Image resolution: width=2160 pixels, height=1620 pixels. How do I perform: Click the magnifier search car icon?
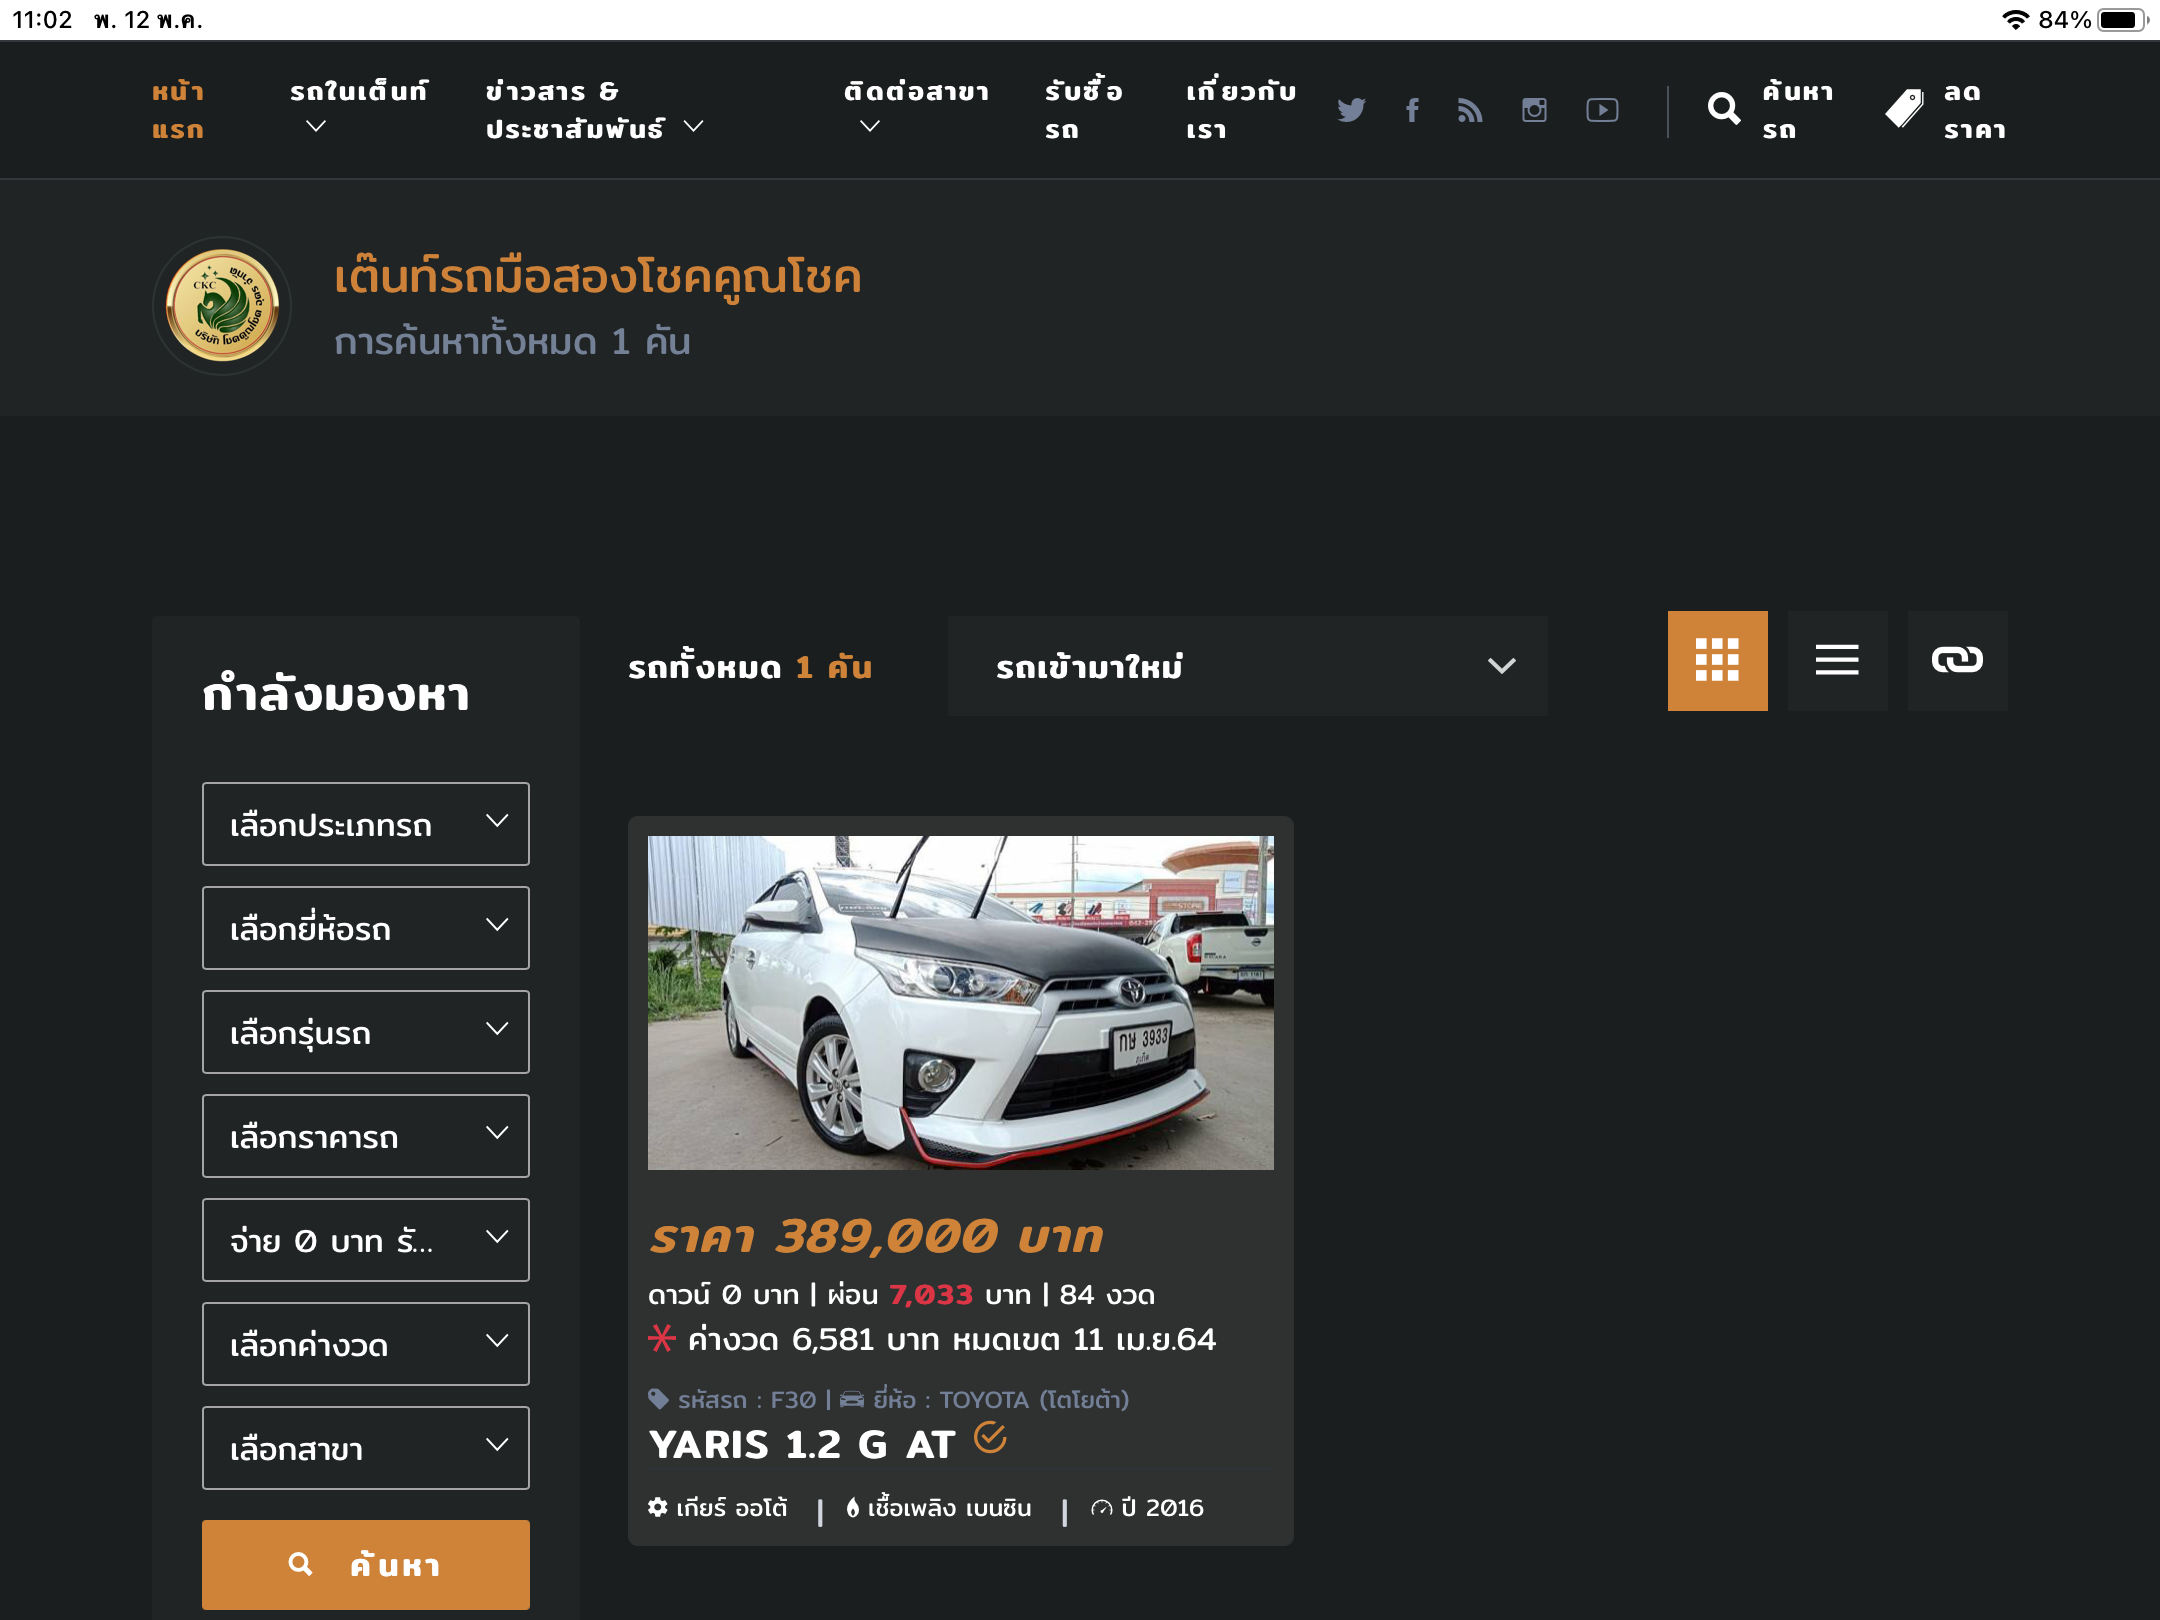tap(1724, 109)
